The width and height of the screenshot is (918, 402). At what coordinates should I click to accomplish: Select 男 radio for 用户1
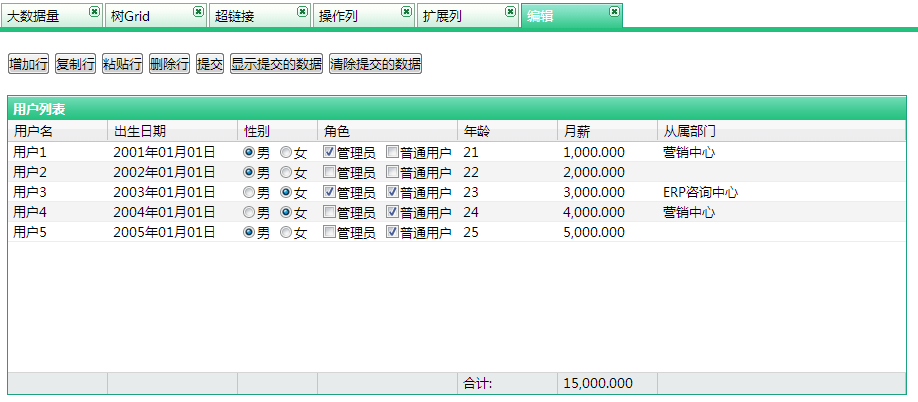click(x=249, y=153)
